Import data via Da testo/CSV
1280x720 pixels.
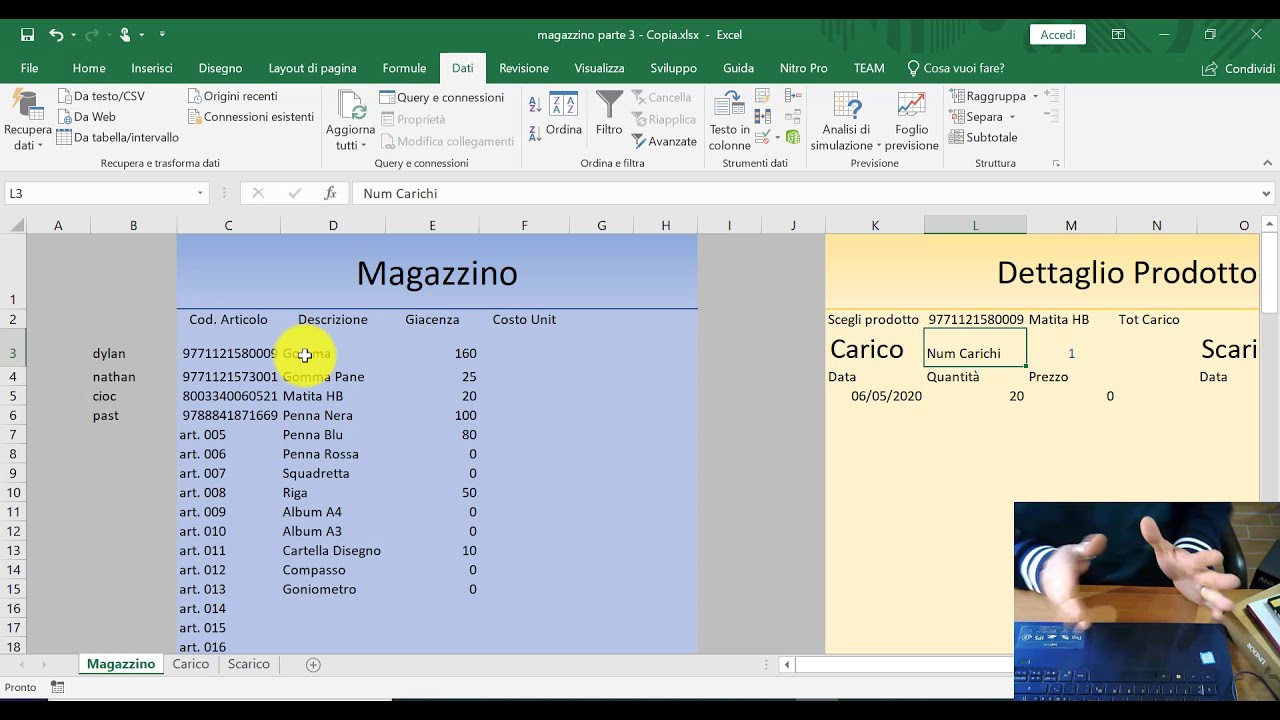(x=101, y=96)
